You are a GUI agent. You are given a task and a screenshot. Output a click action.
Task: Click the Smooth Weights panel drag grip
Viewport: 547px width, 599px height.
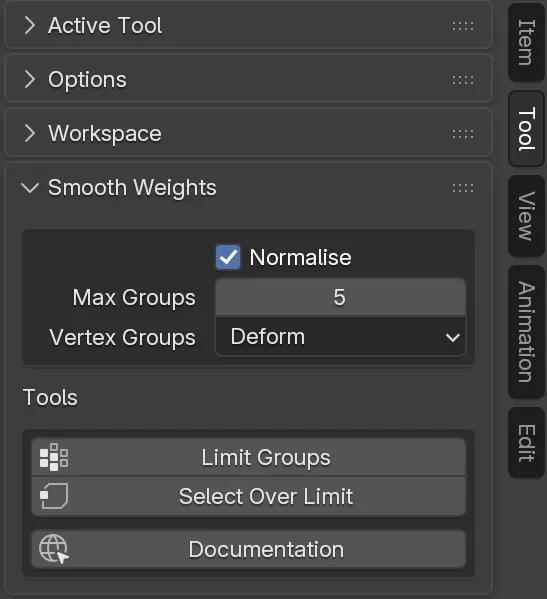pos(463,188)
